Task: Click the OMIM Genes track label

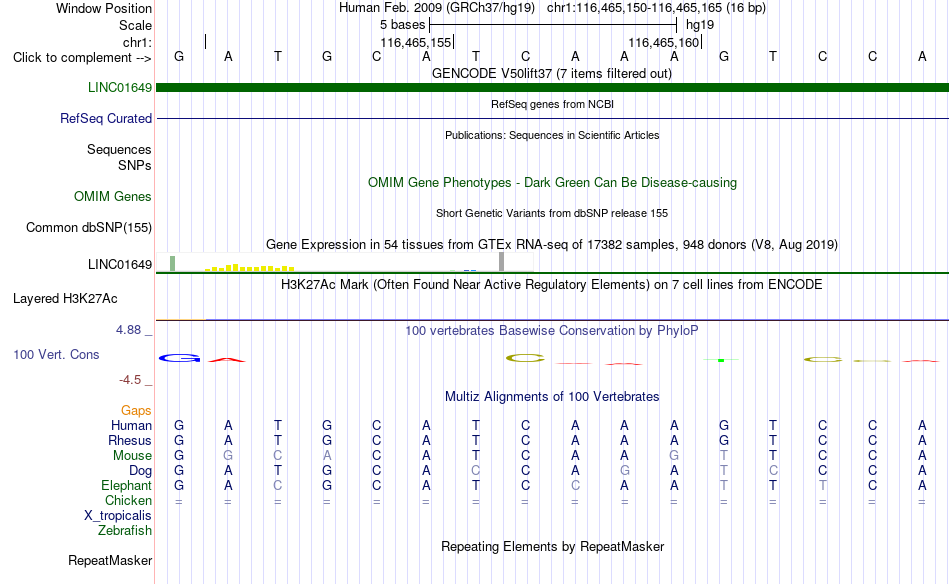Action: coord(113,196)
